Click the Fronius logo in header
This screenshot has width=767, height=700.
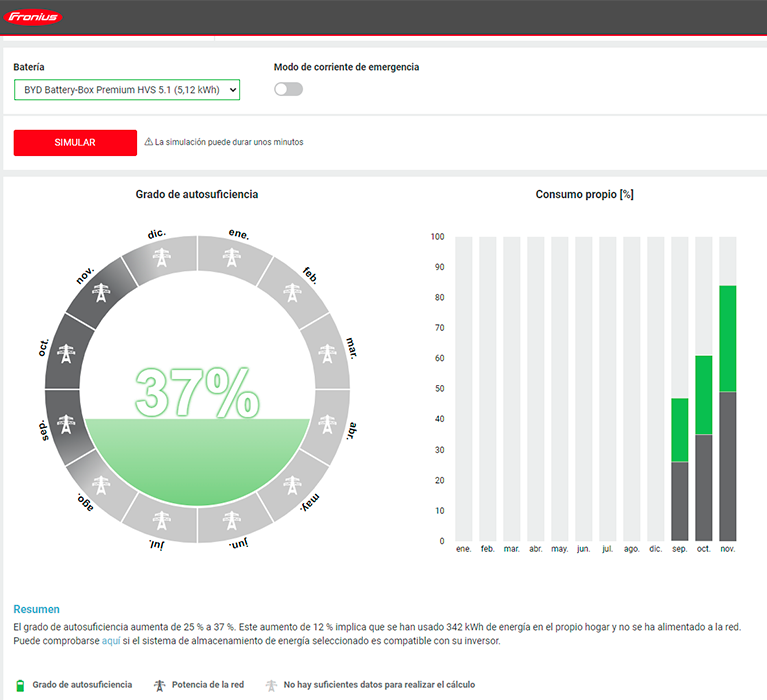tap(34, 17)
